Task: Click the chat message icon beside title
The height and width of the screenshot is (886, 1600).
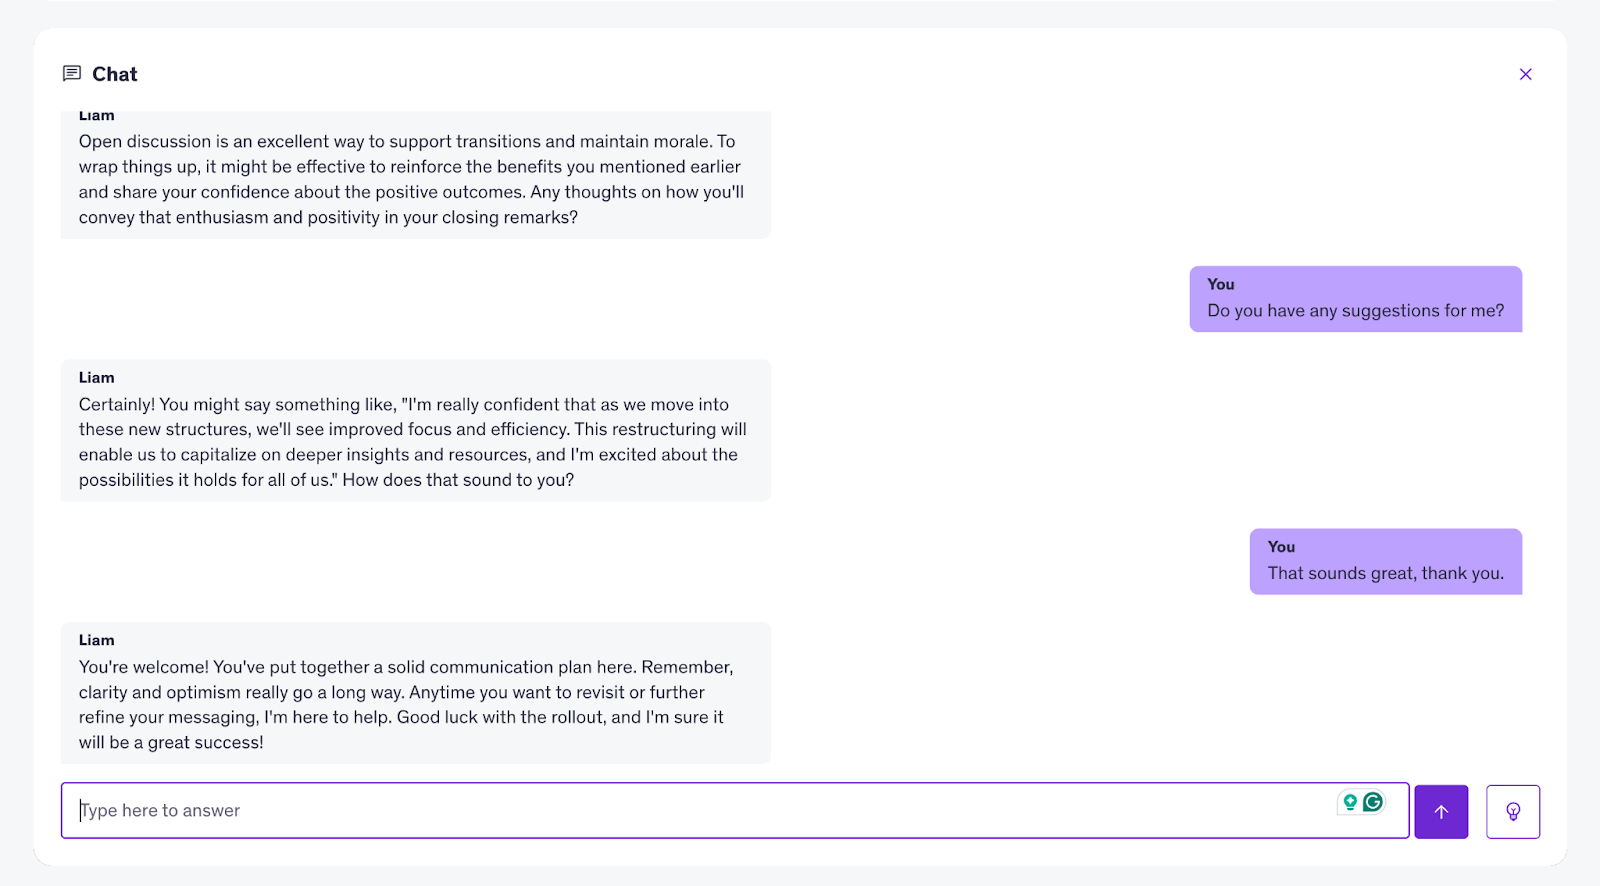Action: [x=72, y=74]
